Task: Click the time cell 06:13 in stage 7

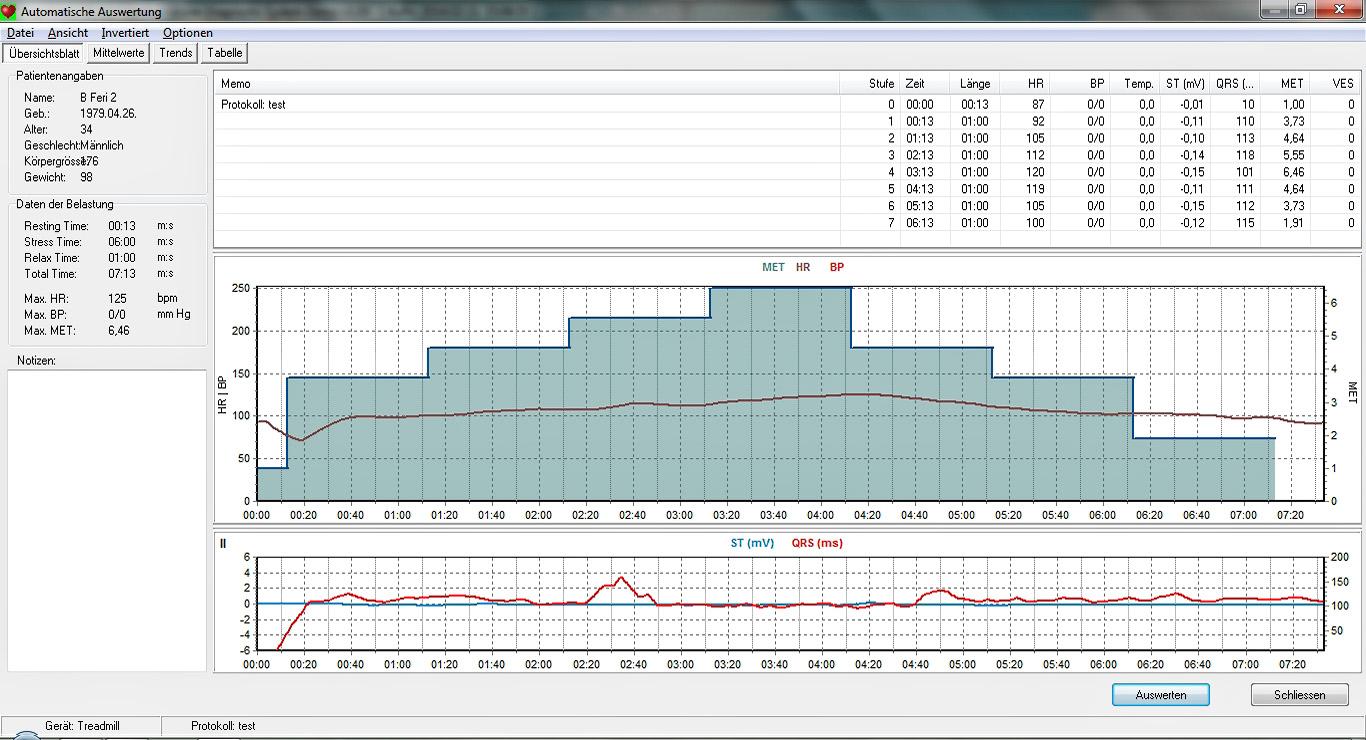Action: coord(919,223)
